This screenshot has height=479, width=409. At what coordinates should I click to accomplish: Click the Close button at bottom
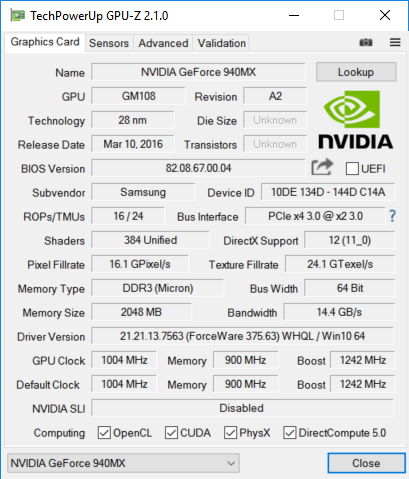pyautogui.click(x=366, y=463)
